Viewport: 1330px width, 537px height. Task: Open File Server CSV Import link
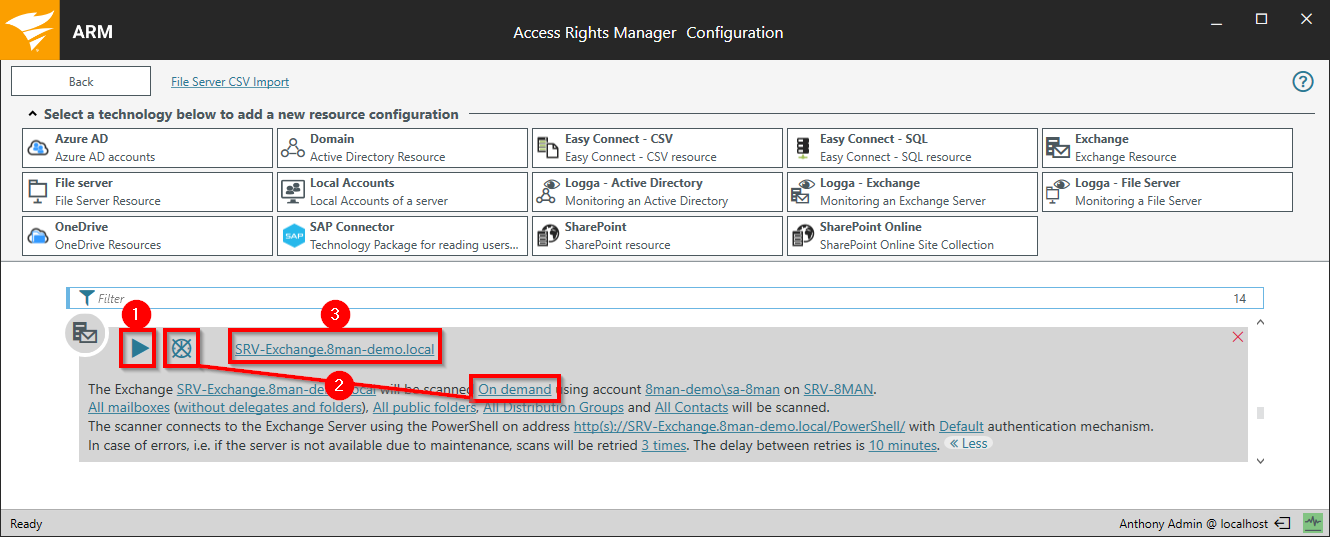[x=230, y=82]
